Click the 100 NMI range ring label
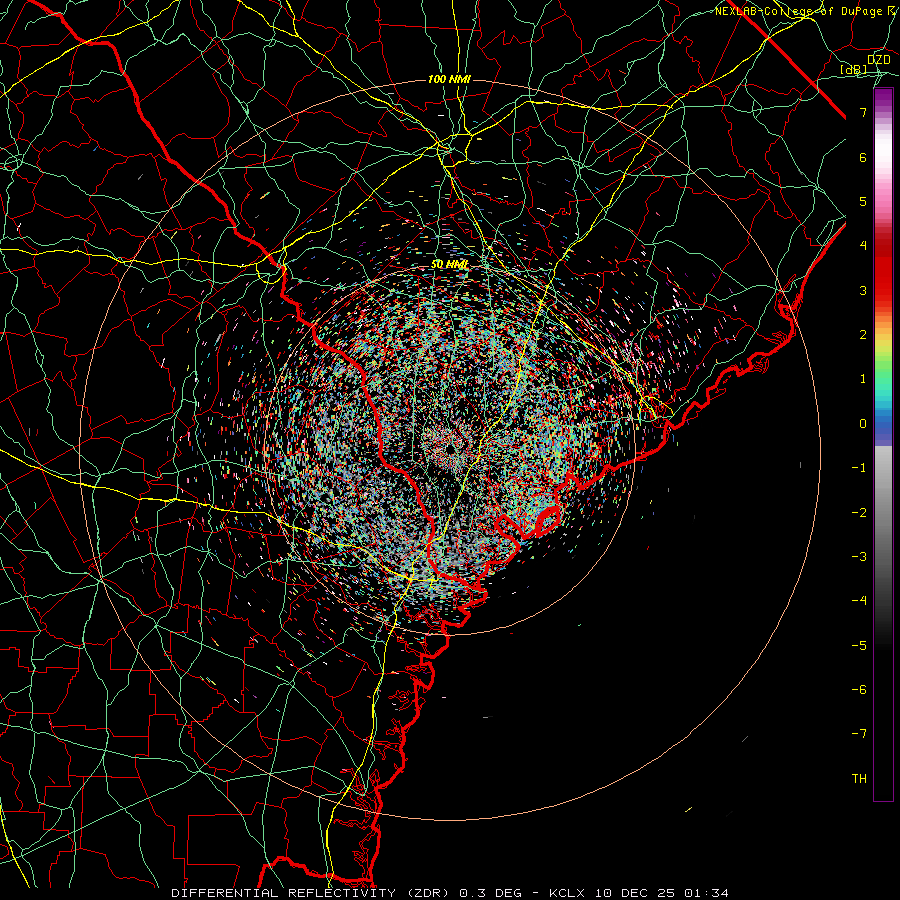 pos(449,79)
